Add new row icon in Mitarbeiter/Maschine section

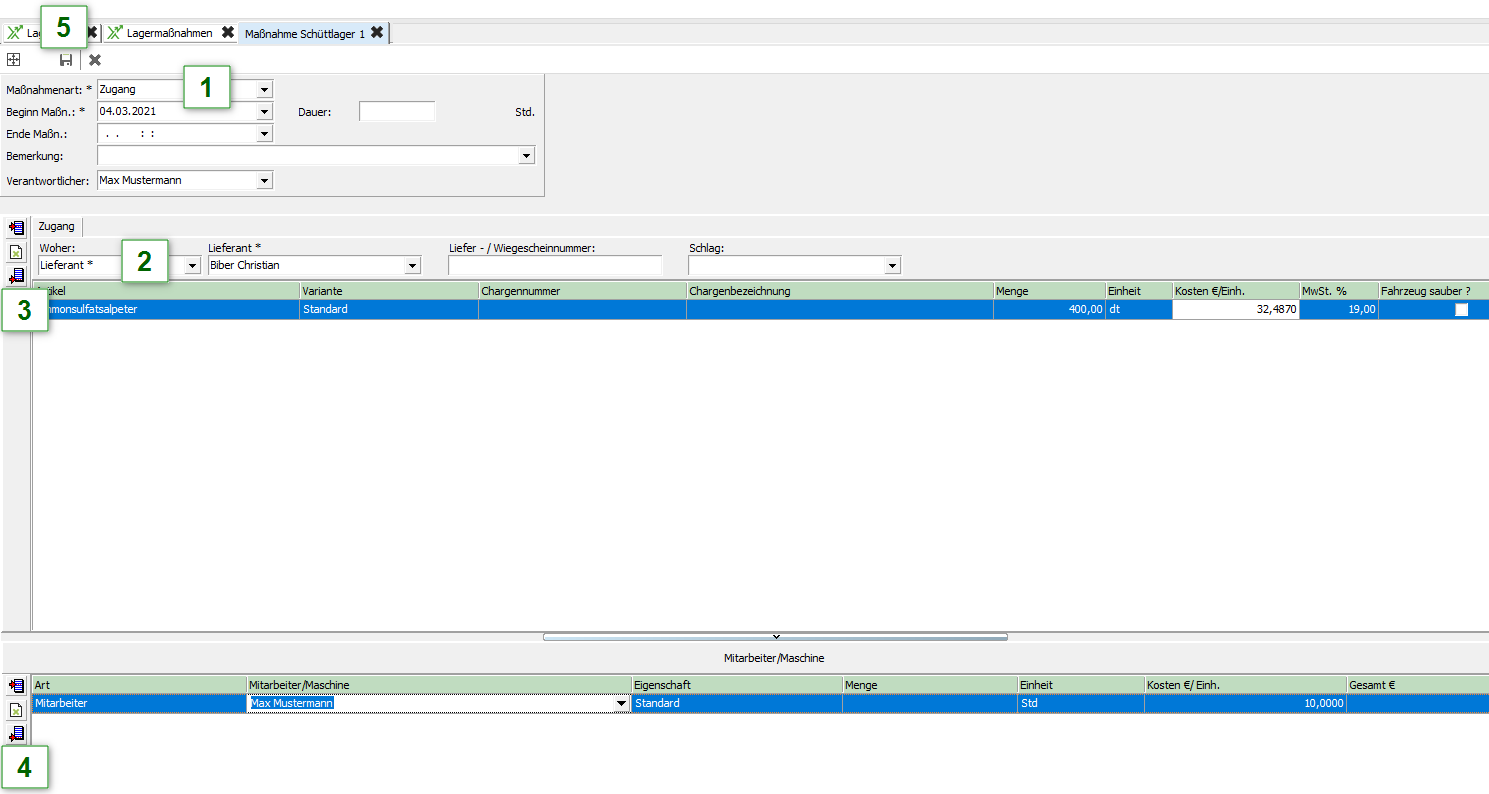coord(16,686)
